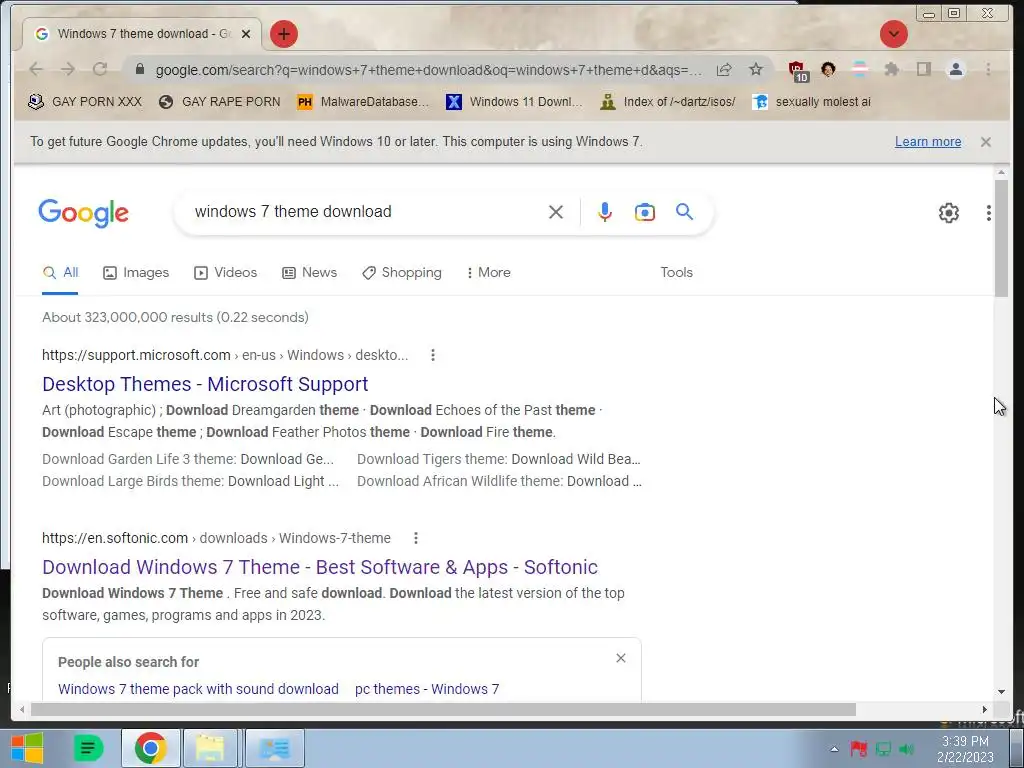Open the Windows Start menu
This screenshot has width=1024, height=768.
pos(27,748)
